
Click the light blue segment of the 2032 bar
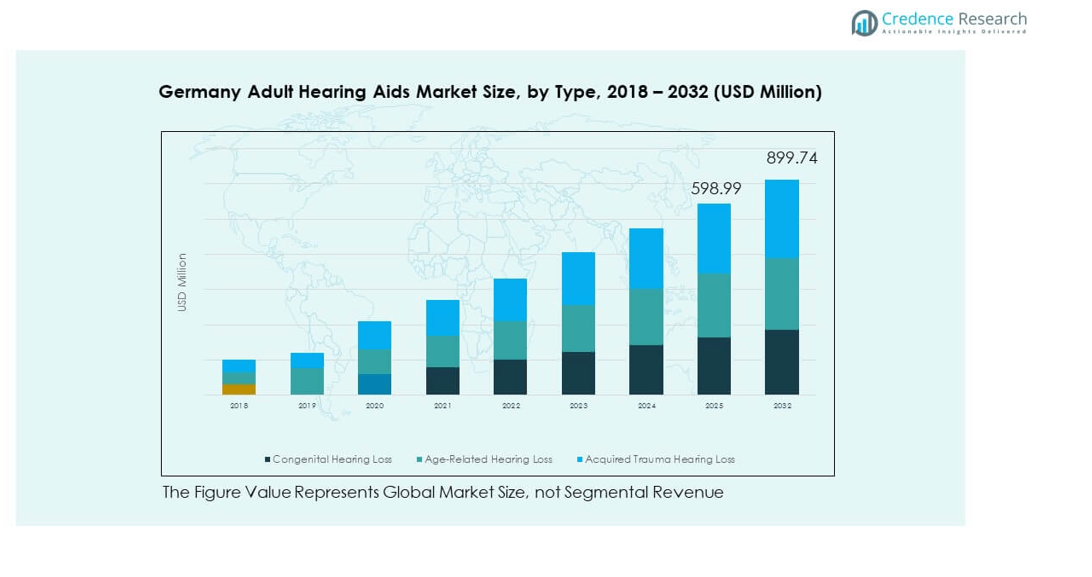point(782,219)
